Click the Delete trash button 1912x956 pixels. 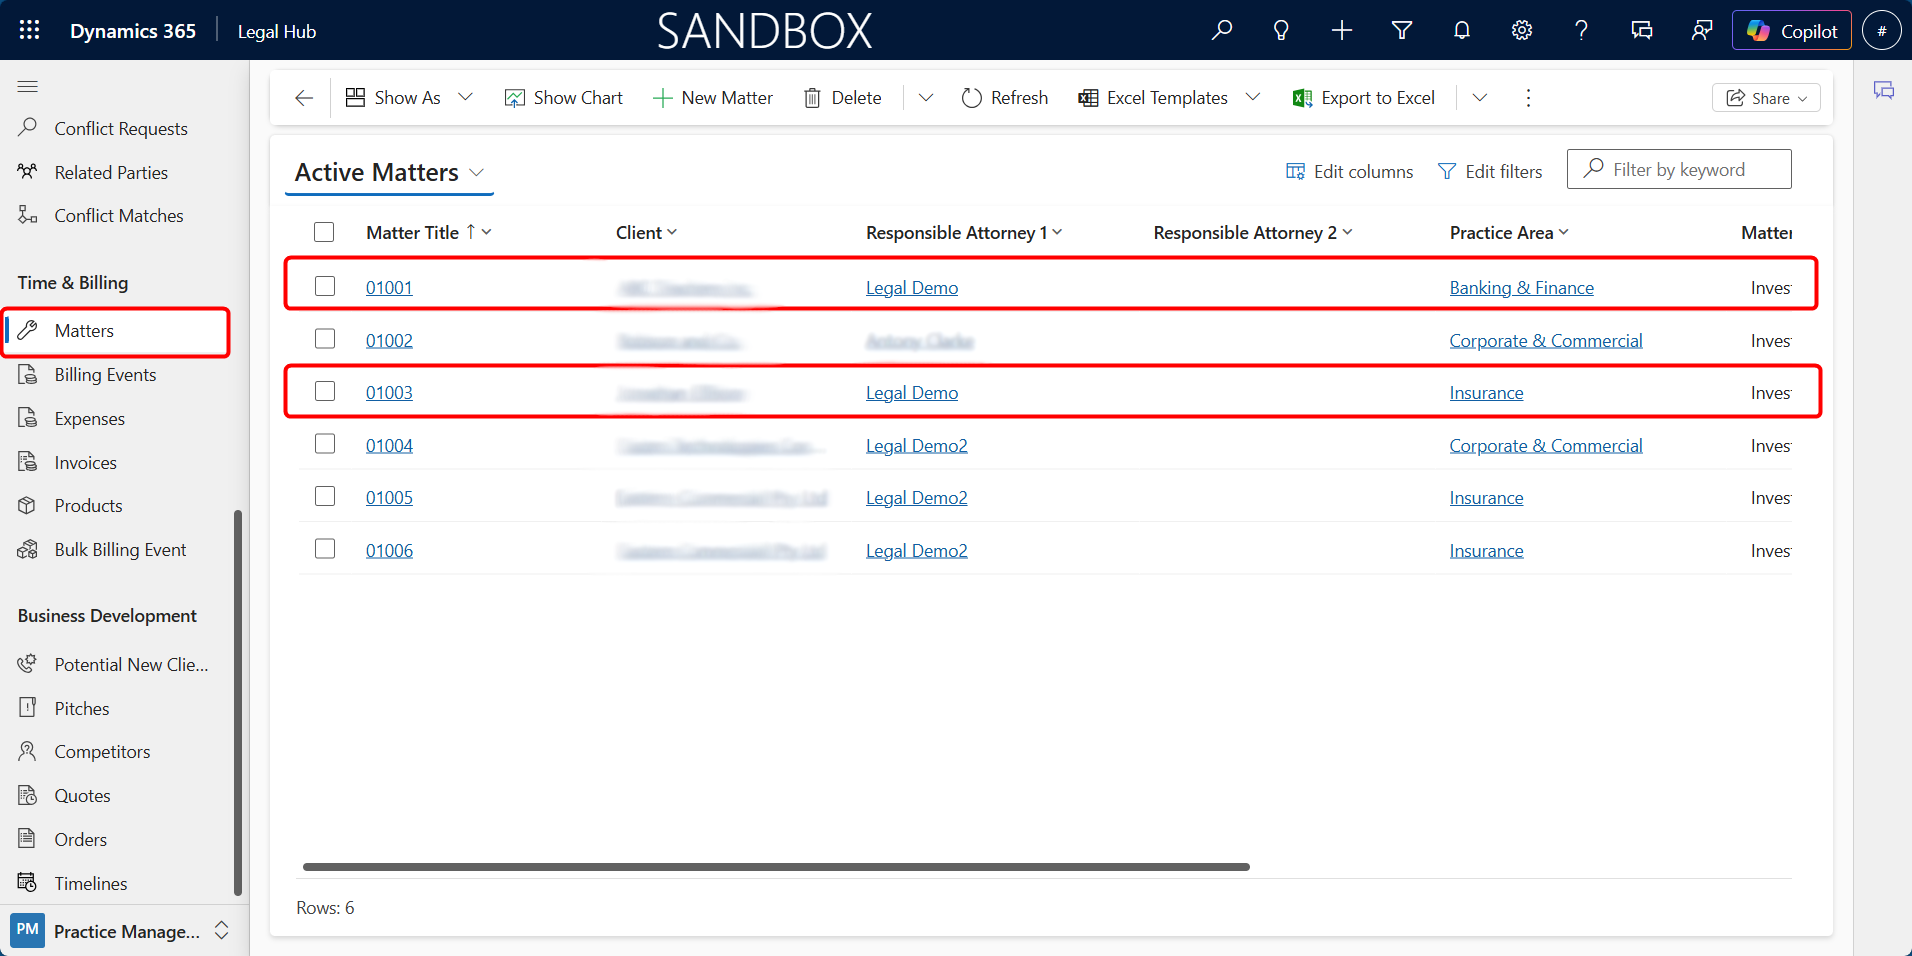point(843,98)
